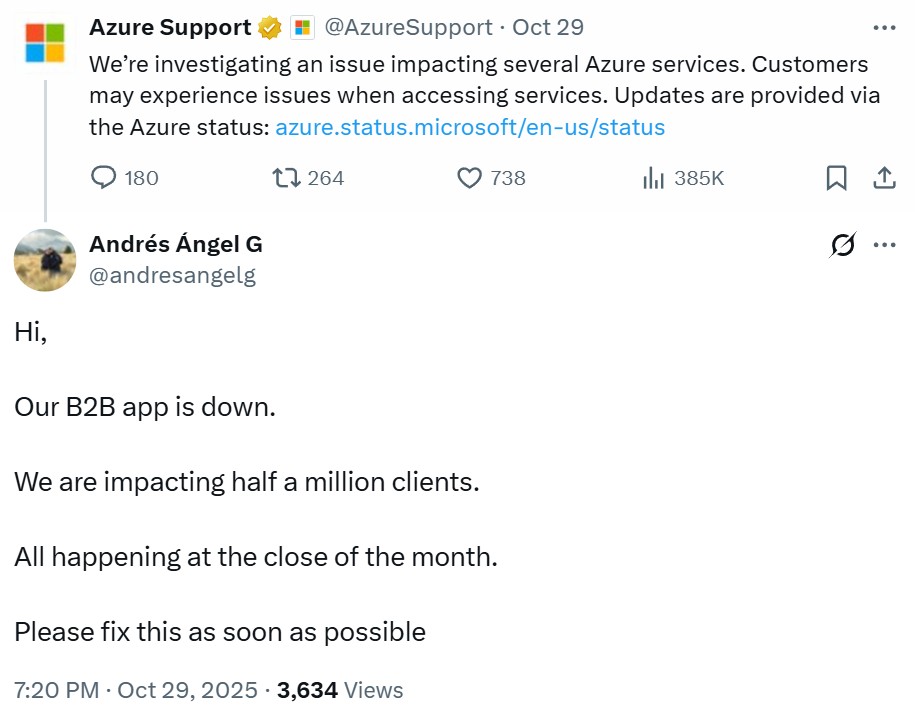Click the Azure Support Microsoft logo avatar
Screen dimensions: 915x722
[45, 43]
